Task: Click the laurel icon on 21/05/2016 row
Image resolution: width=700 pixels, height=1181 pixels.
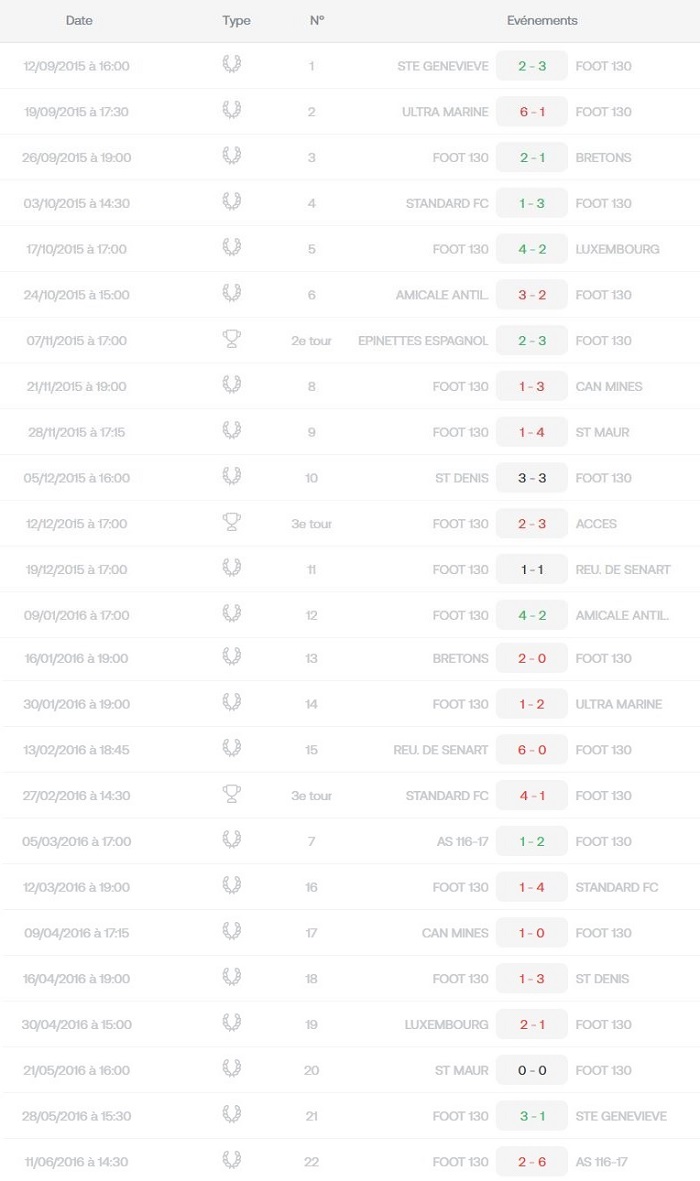Action: (x=232, y=1069)
